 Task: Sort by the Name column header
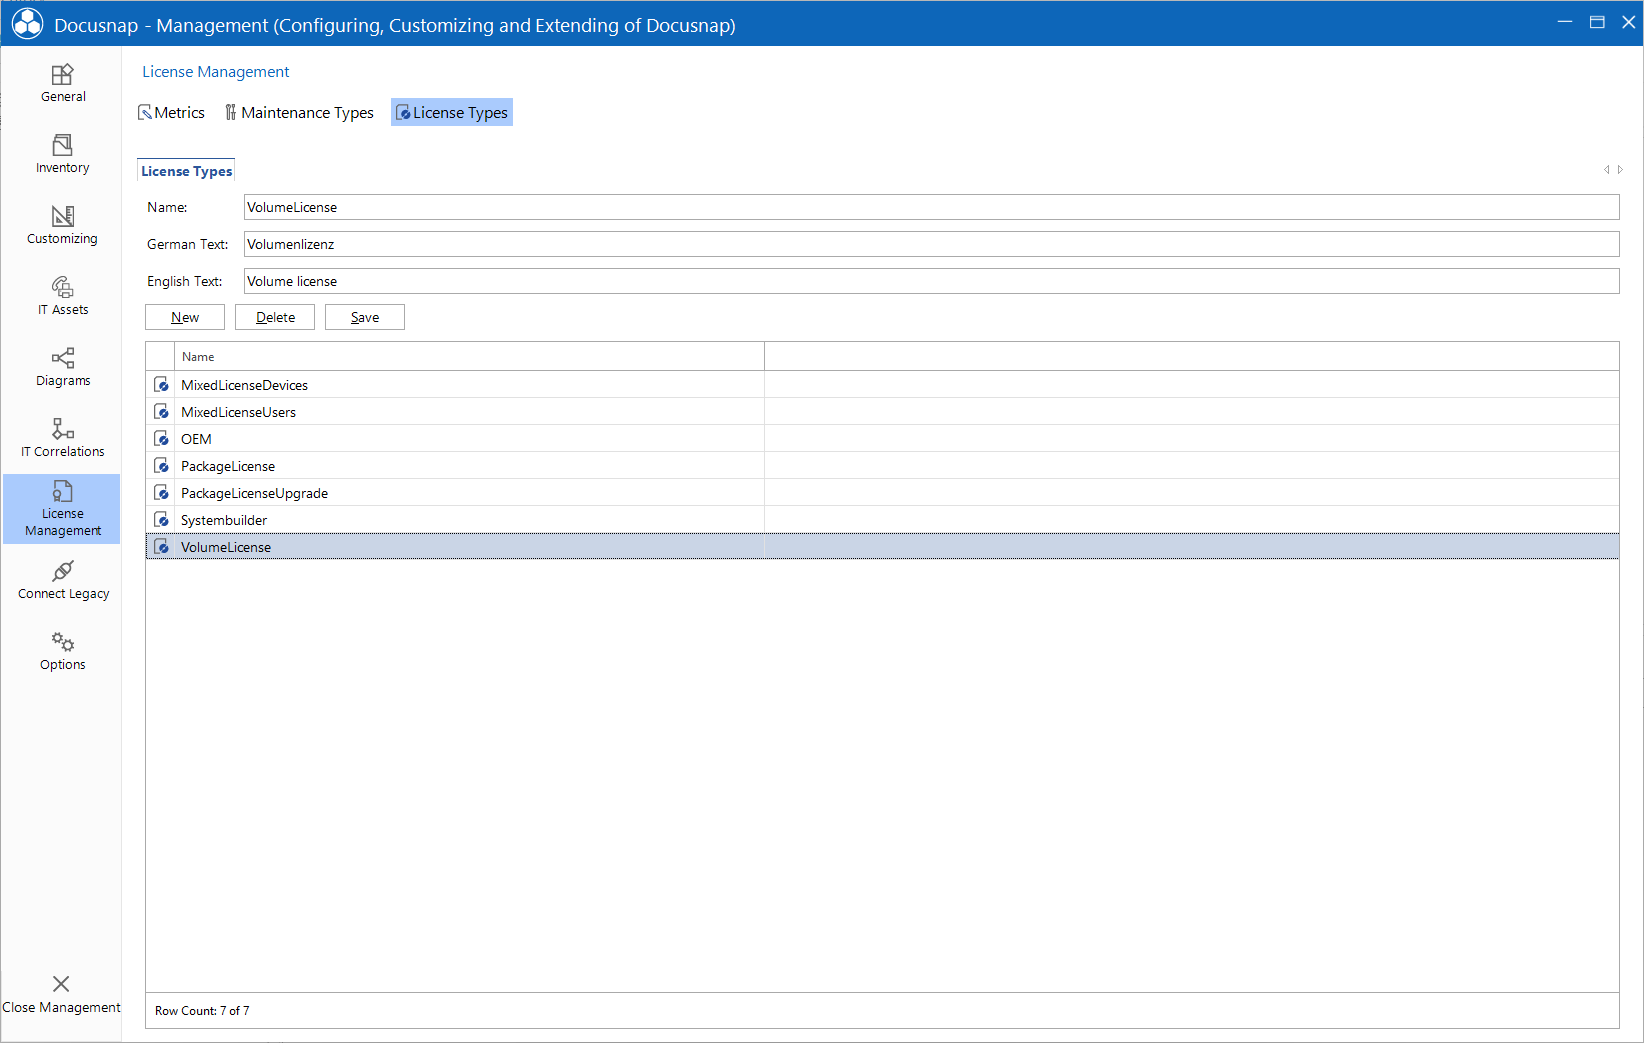click(x=469, y=357)
